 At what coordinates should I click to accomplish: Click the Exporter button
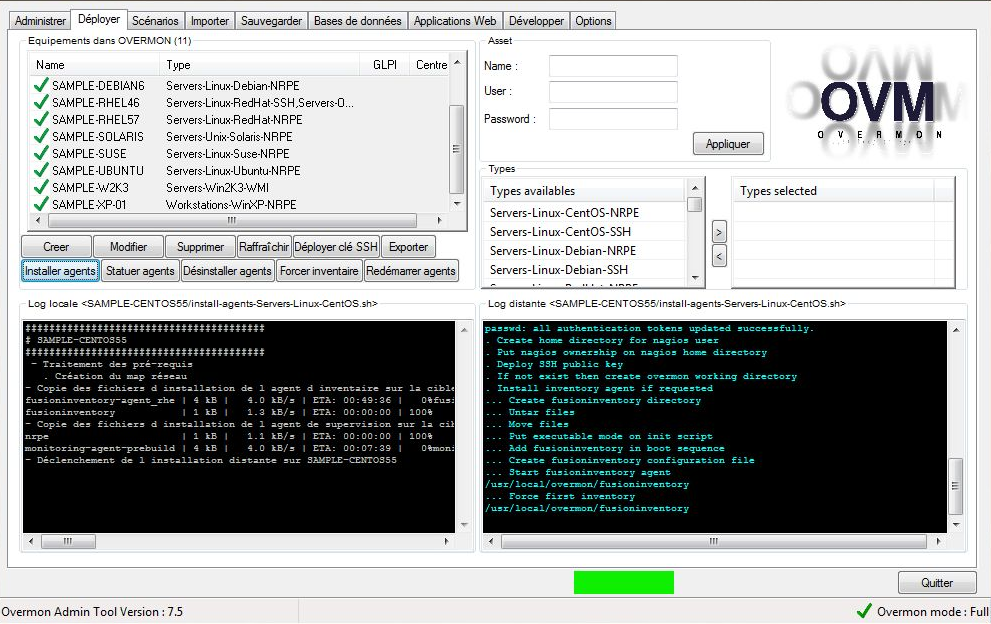pos(408,247)
